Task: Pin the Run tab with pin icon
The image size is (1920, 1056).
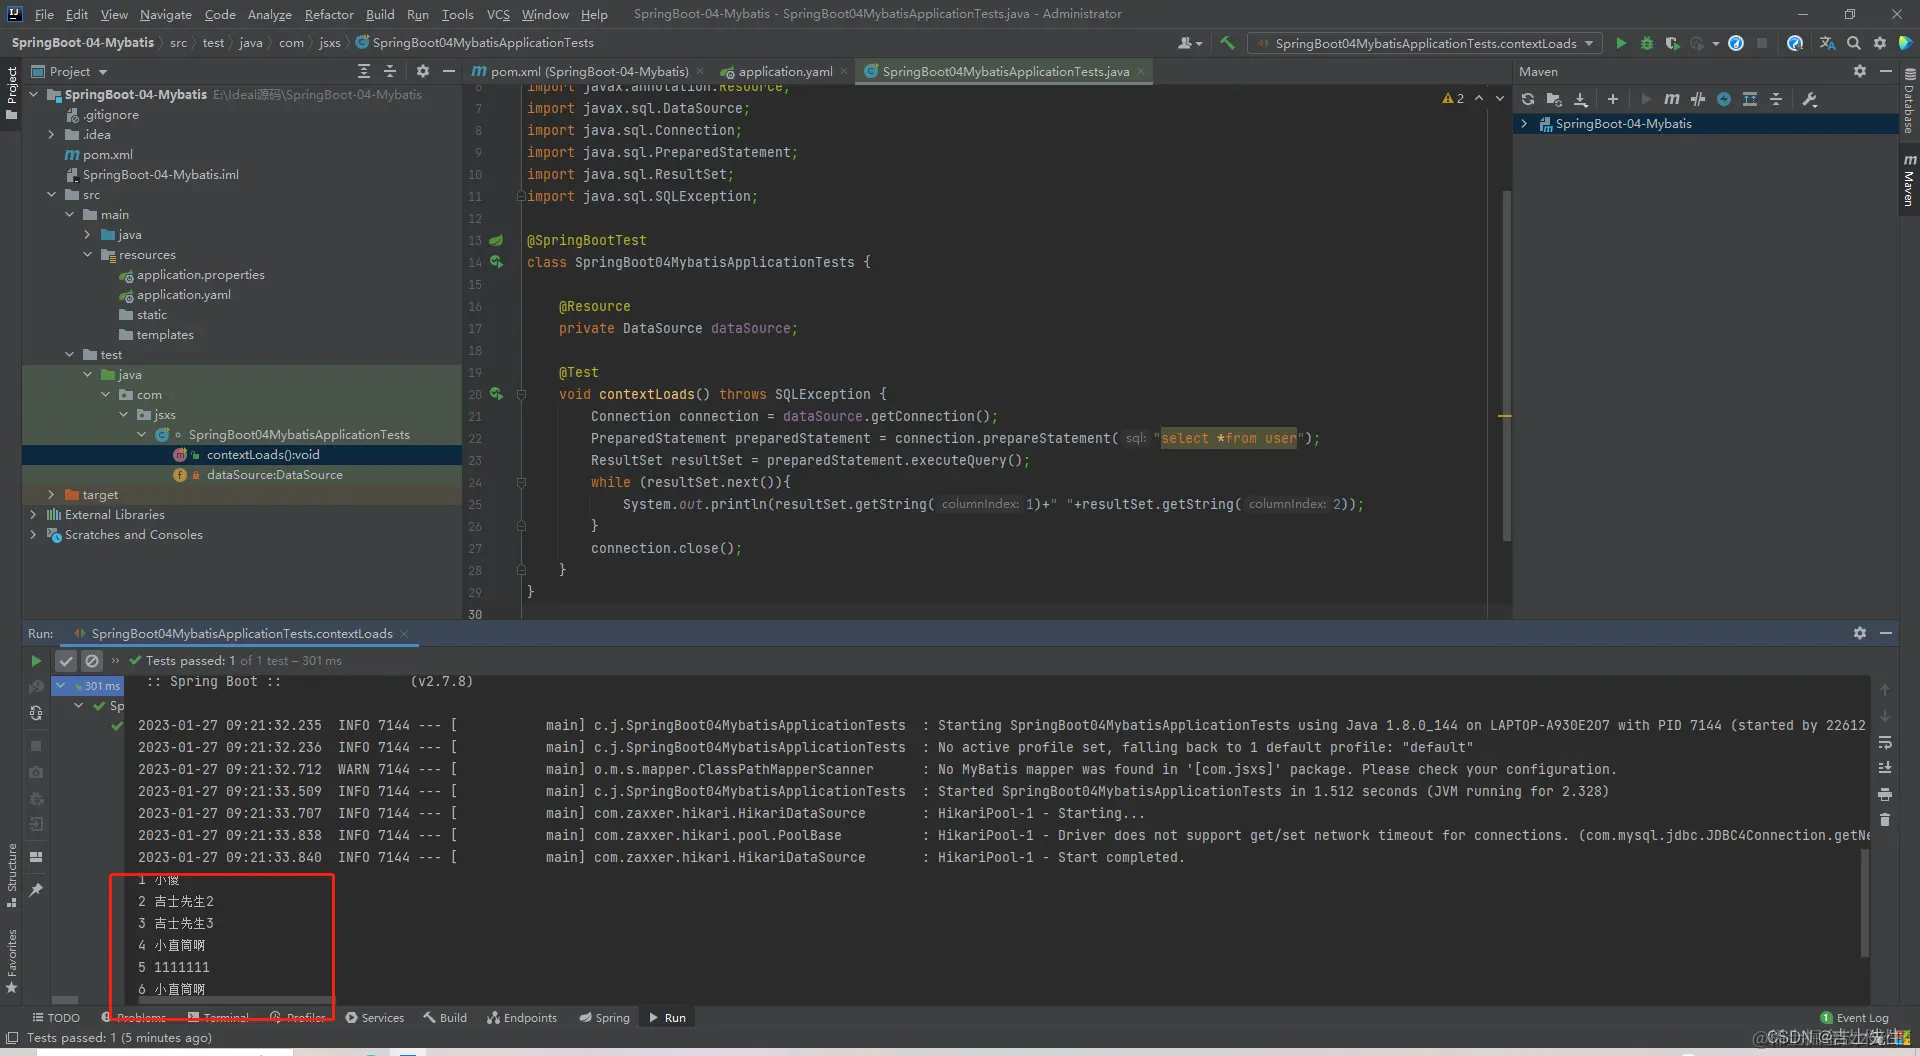Action: [x=36, y=889]
